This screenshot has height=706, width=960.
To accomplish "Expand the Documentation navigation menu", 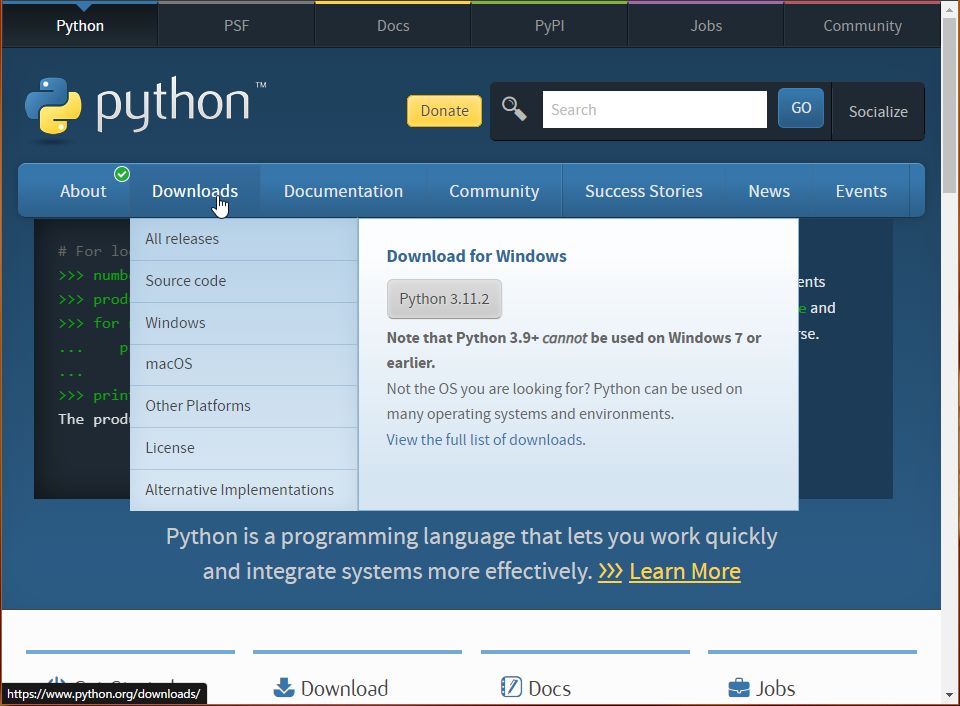I will click(x=343, y=191).
